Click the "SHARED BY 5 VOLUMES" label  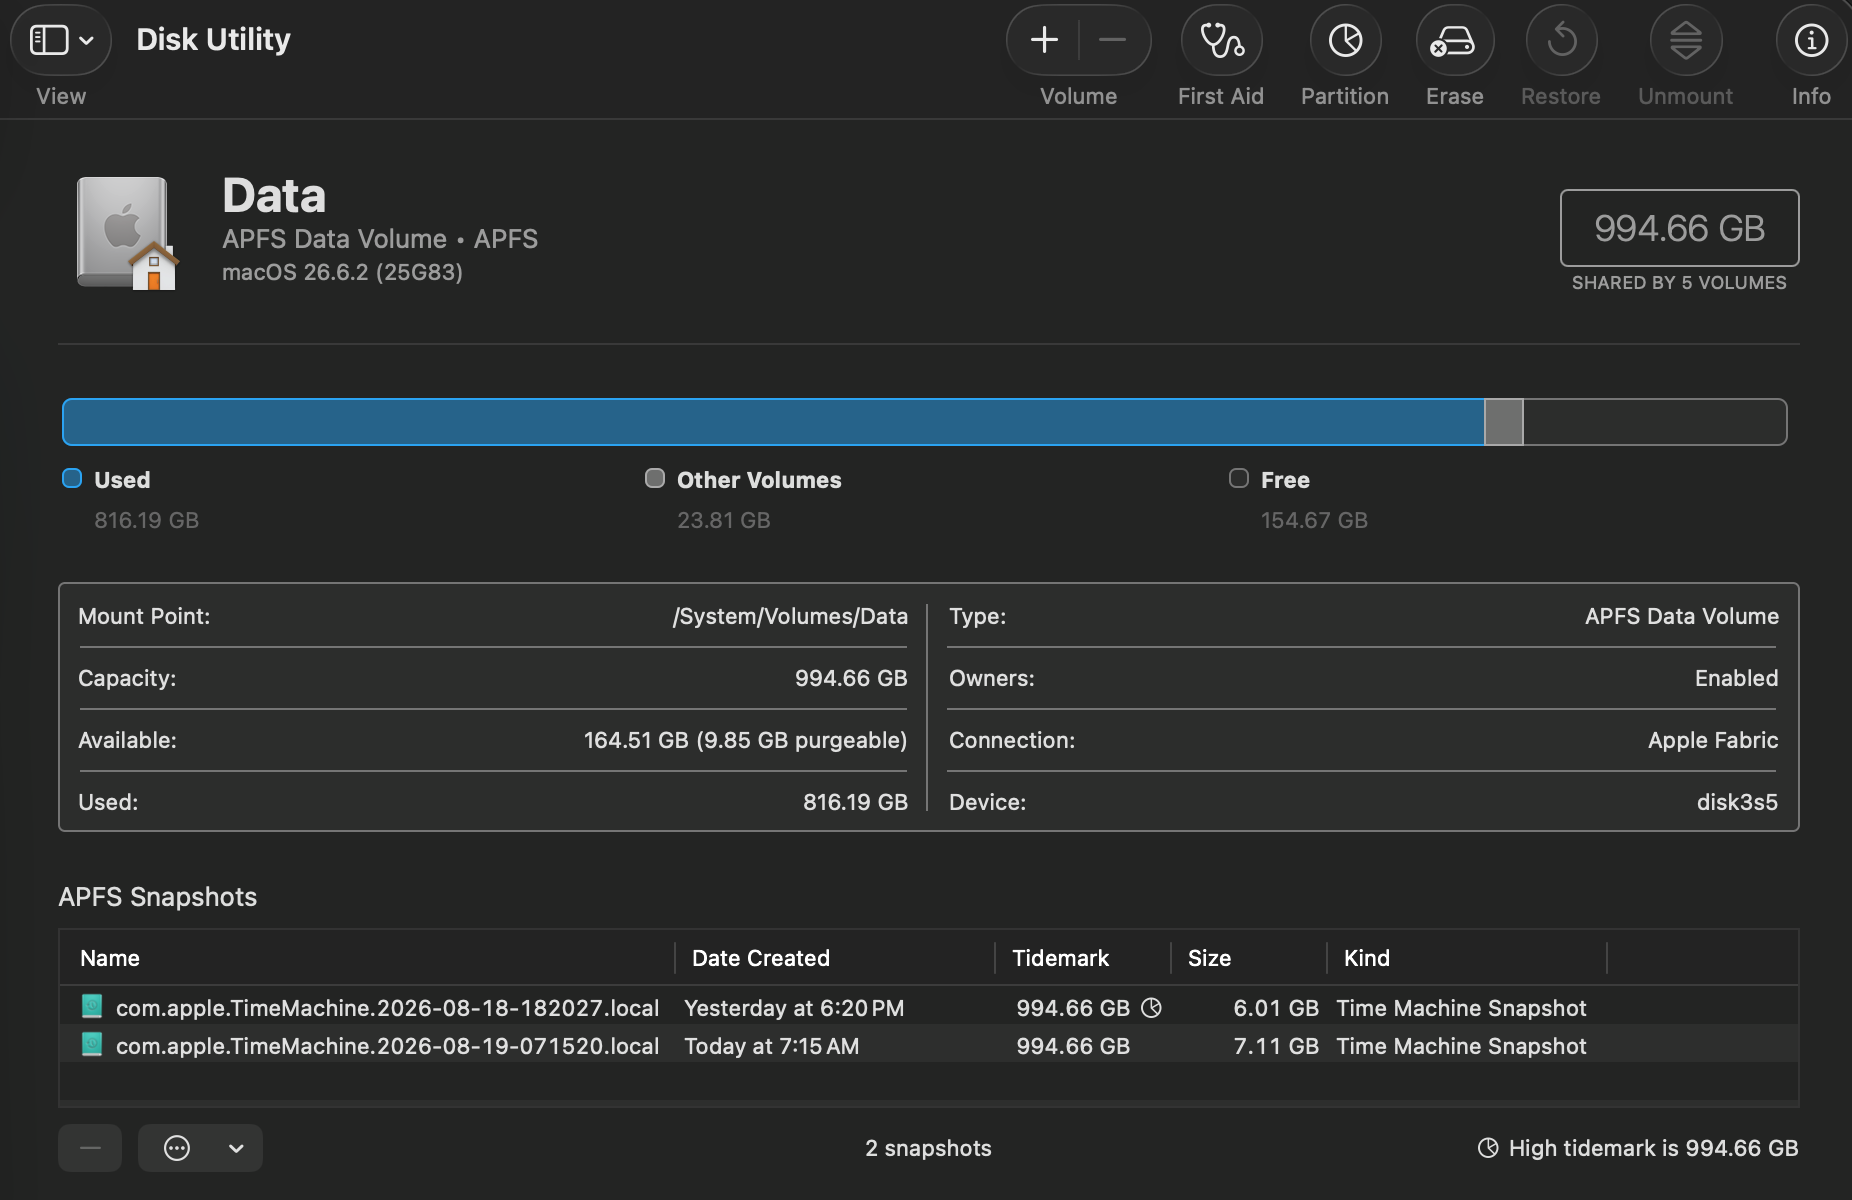click(x=1679, y=283)
